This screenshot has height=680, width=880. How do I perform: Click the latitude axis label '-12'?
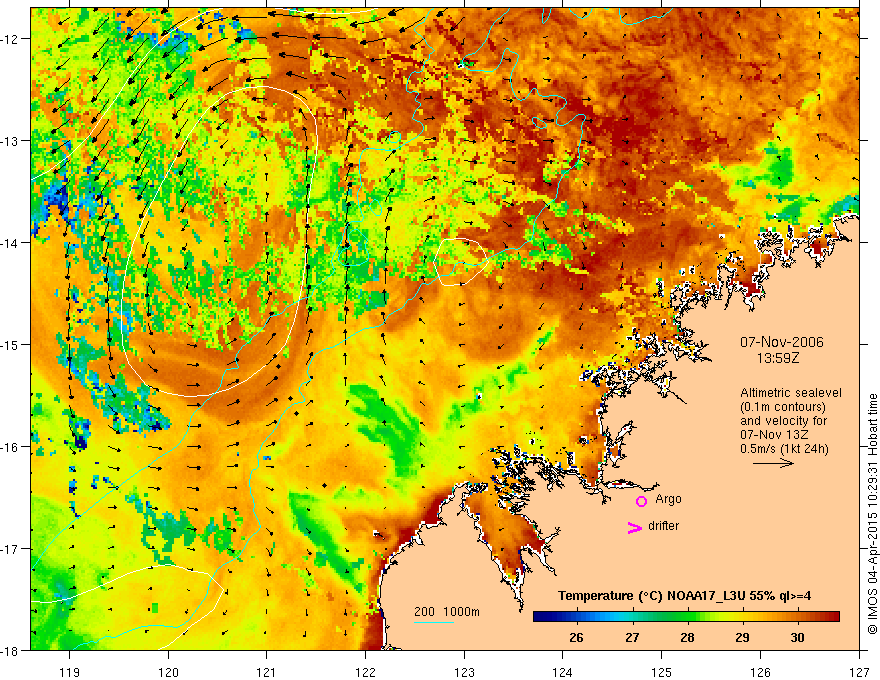[x=11, y=39]
